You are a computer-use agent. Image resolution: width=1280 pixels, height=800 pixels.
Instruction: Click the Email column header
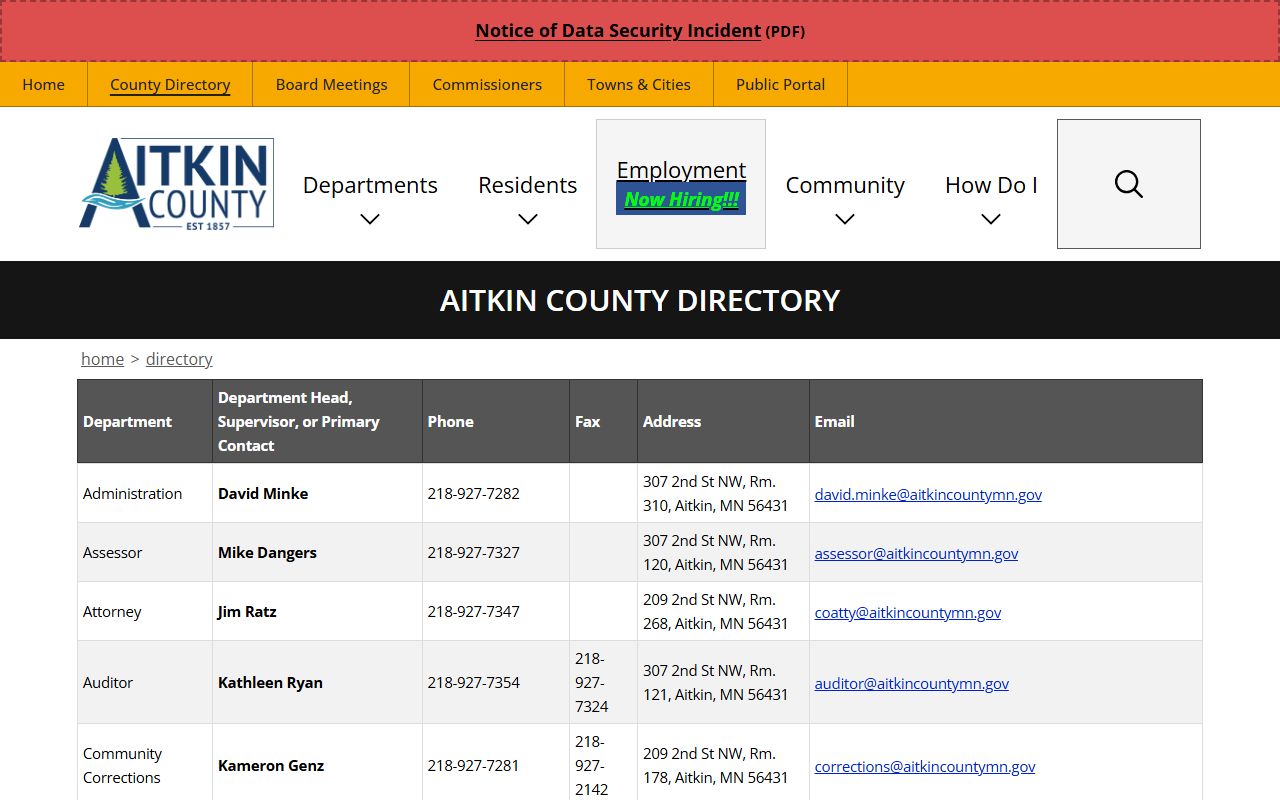pos(1005,421)
